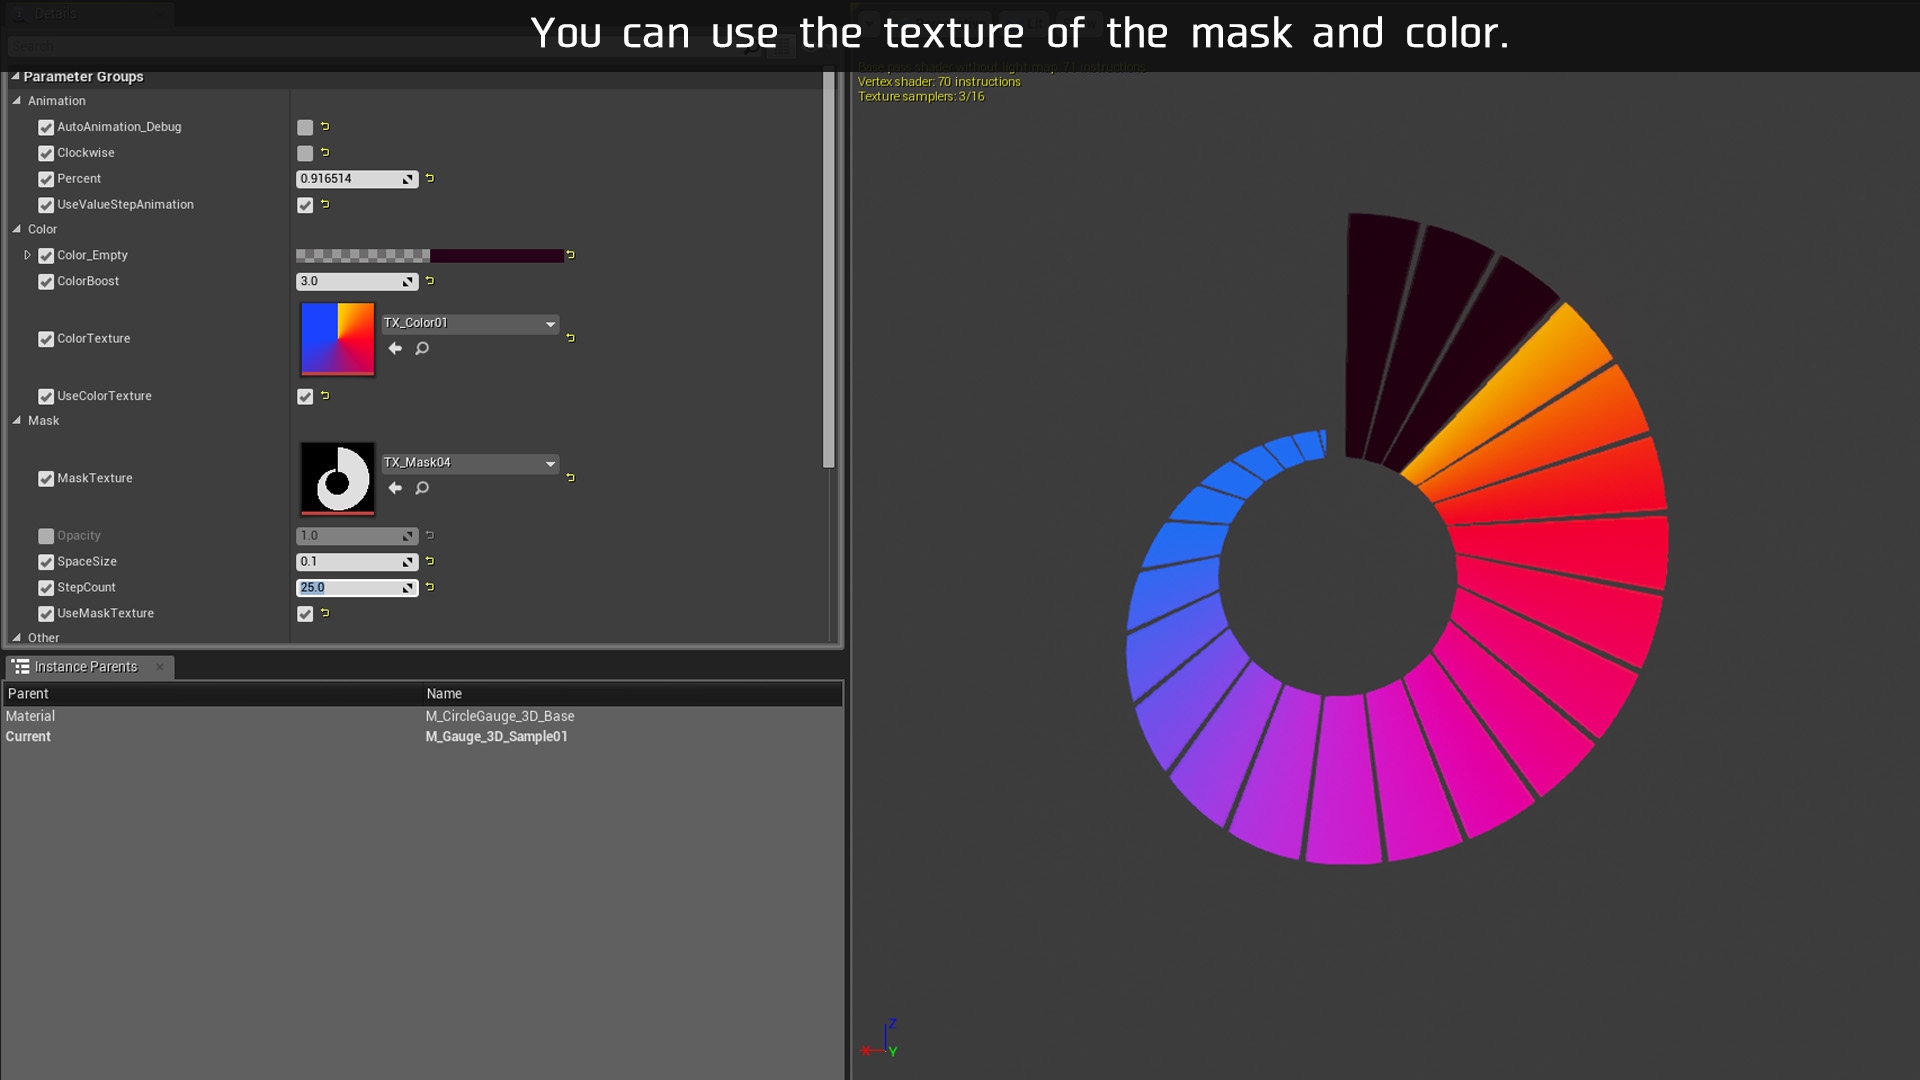1920x1080 pixels.
Task: Open the TX_Color01 texture dropdown
Action: (550, 324)
